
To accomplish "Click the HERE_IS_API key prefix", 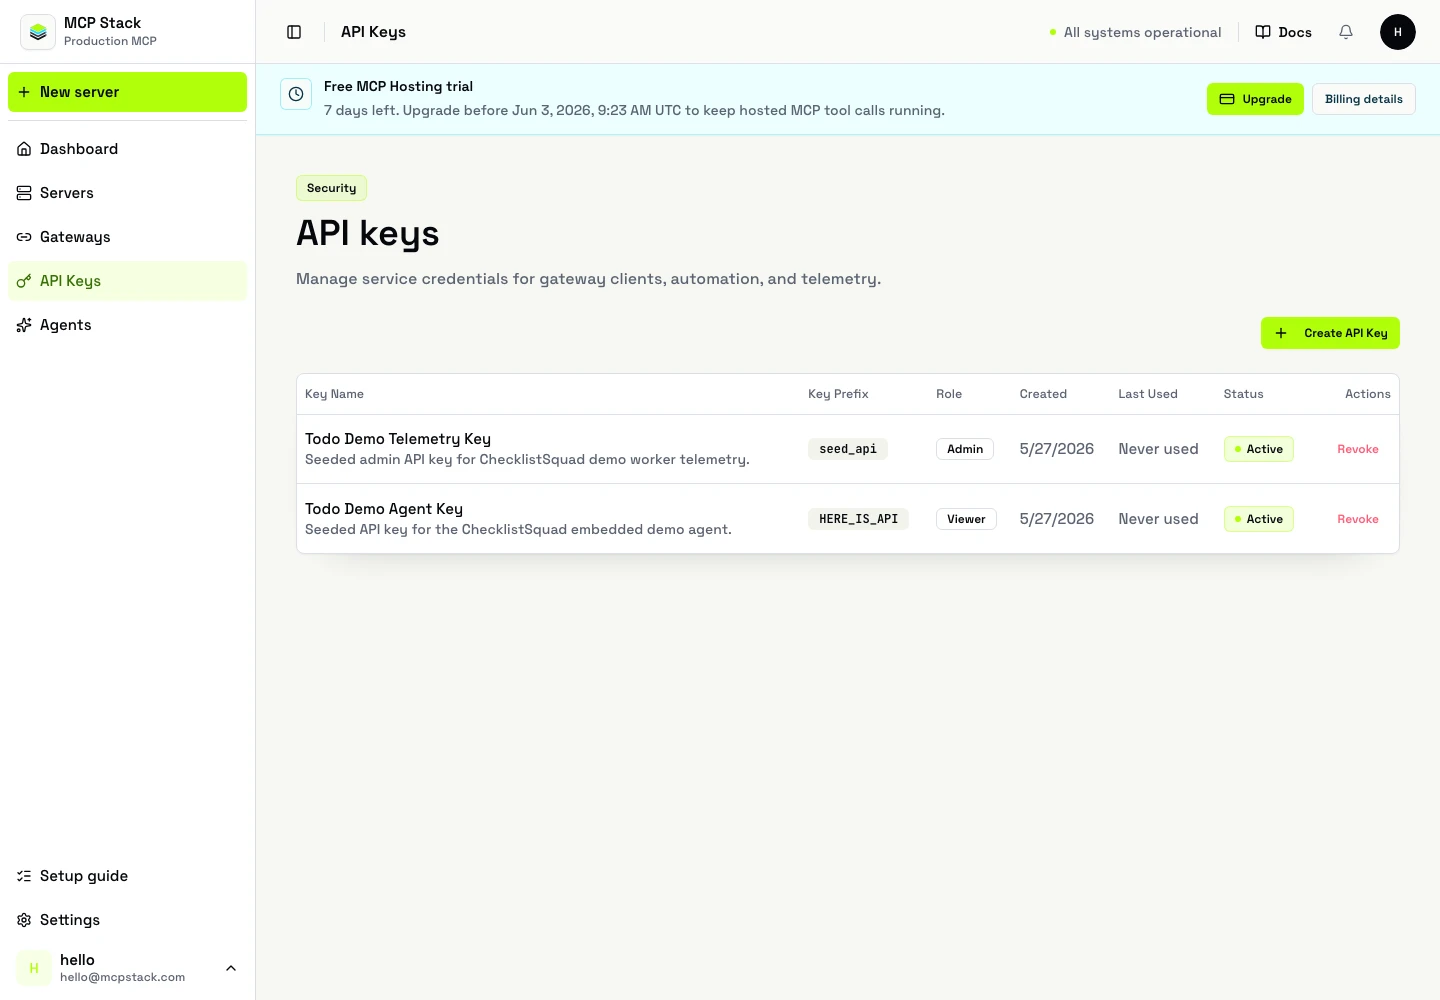I will [x=858, y=519].
